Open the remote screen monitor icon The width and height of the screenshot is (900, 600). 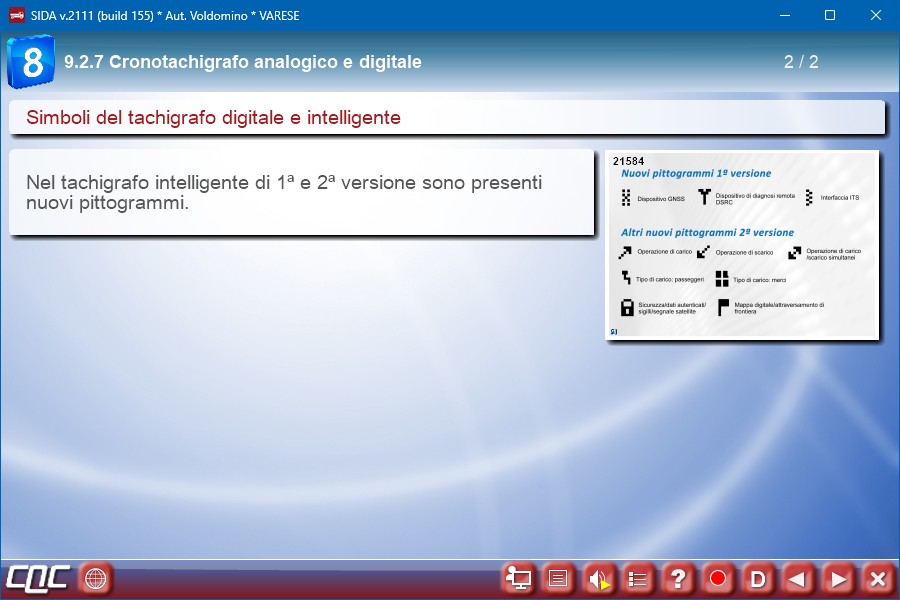[518, 578]
